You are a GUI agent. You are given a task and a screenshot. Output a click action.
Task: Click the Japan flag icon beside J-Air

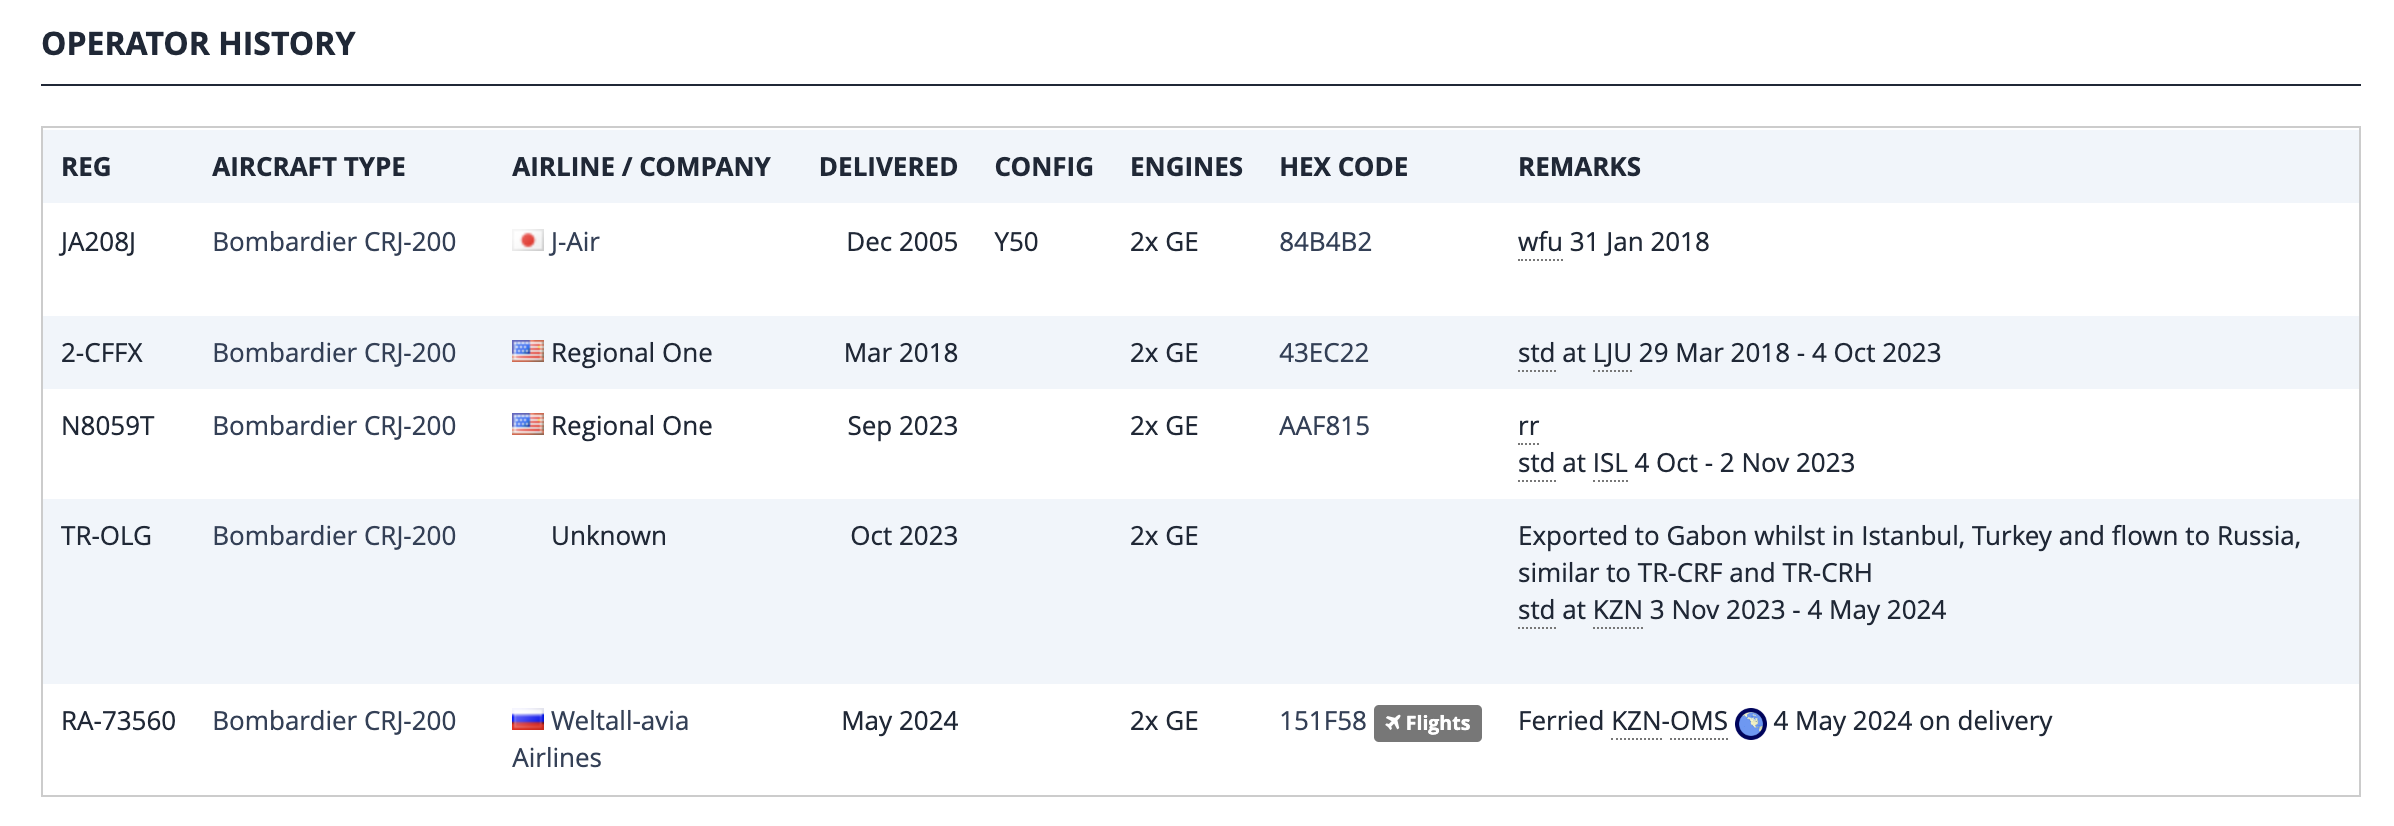point(527,241)
